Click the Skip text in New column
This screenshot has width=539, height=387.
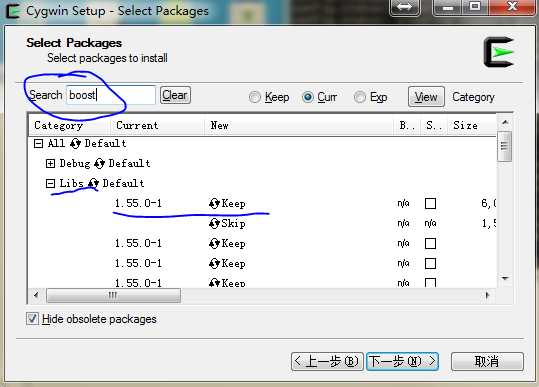(233, 224)
